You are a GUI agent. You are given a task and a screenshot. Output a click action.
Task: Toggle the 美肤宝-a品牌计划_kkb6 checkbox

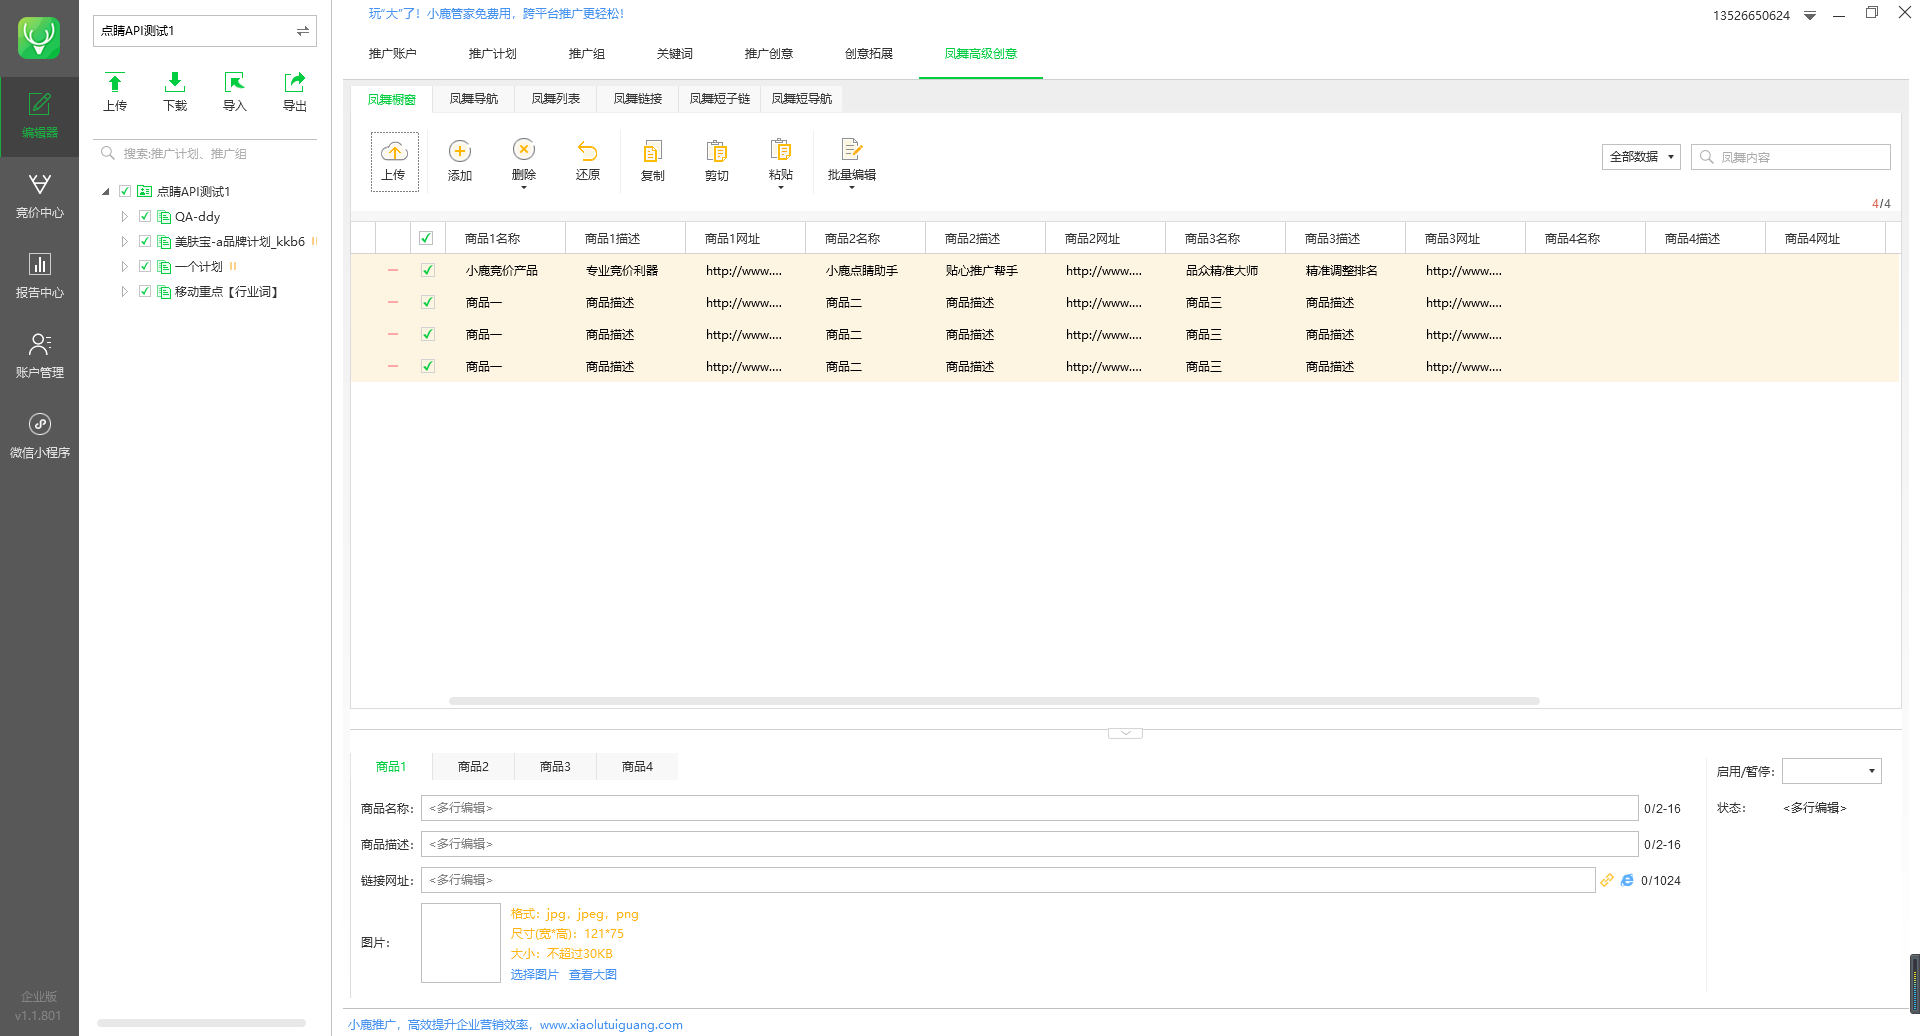pos(145,241)
